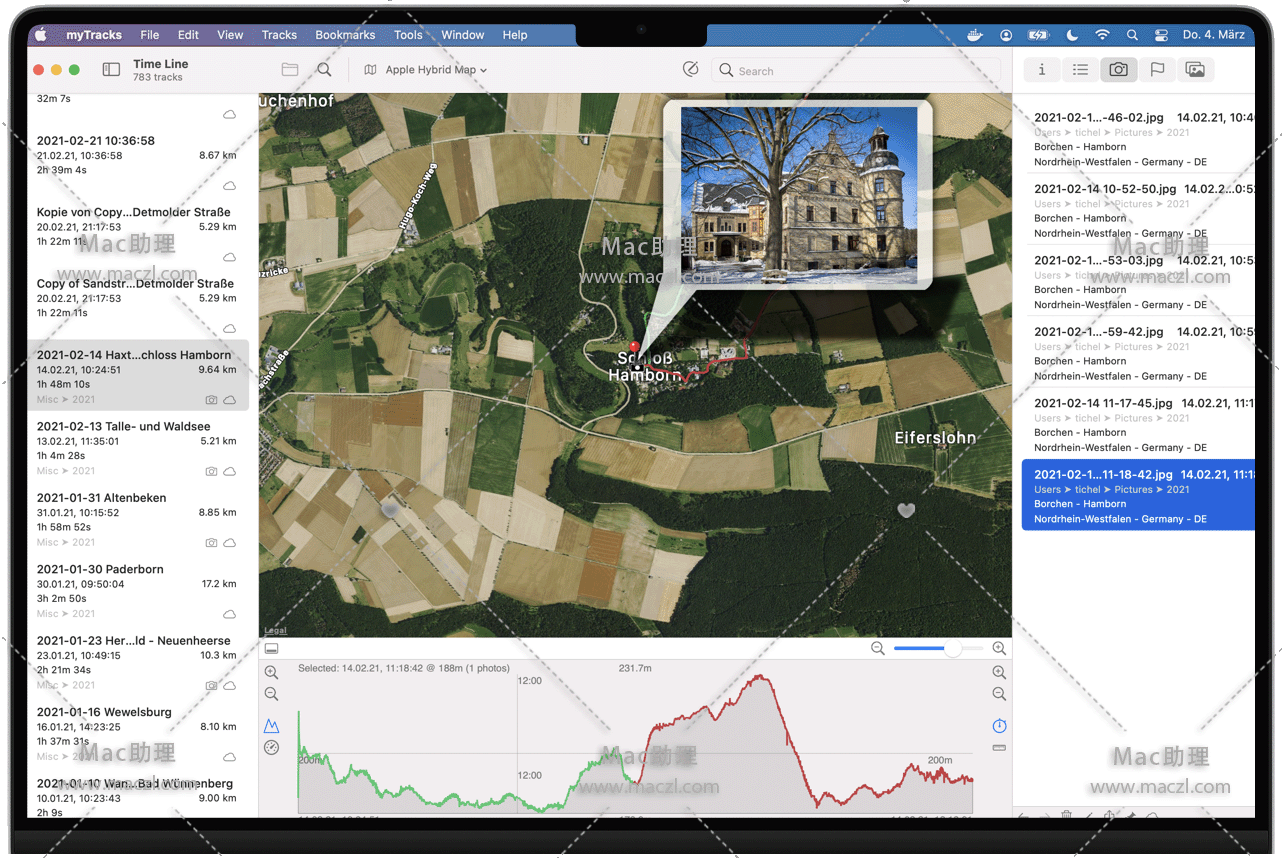Switch to the info inspector tab
The image size is (1282, 858).
point(1042,69)
